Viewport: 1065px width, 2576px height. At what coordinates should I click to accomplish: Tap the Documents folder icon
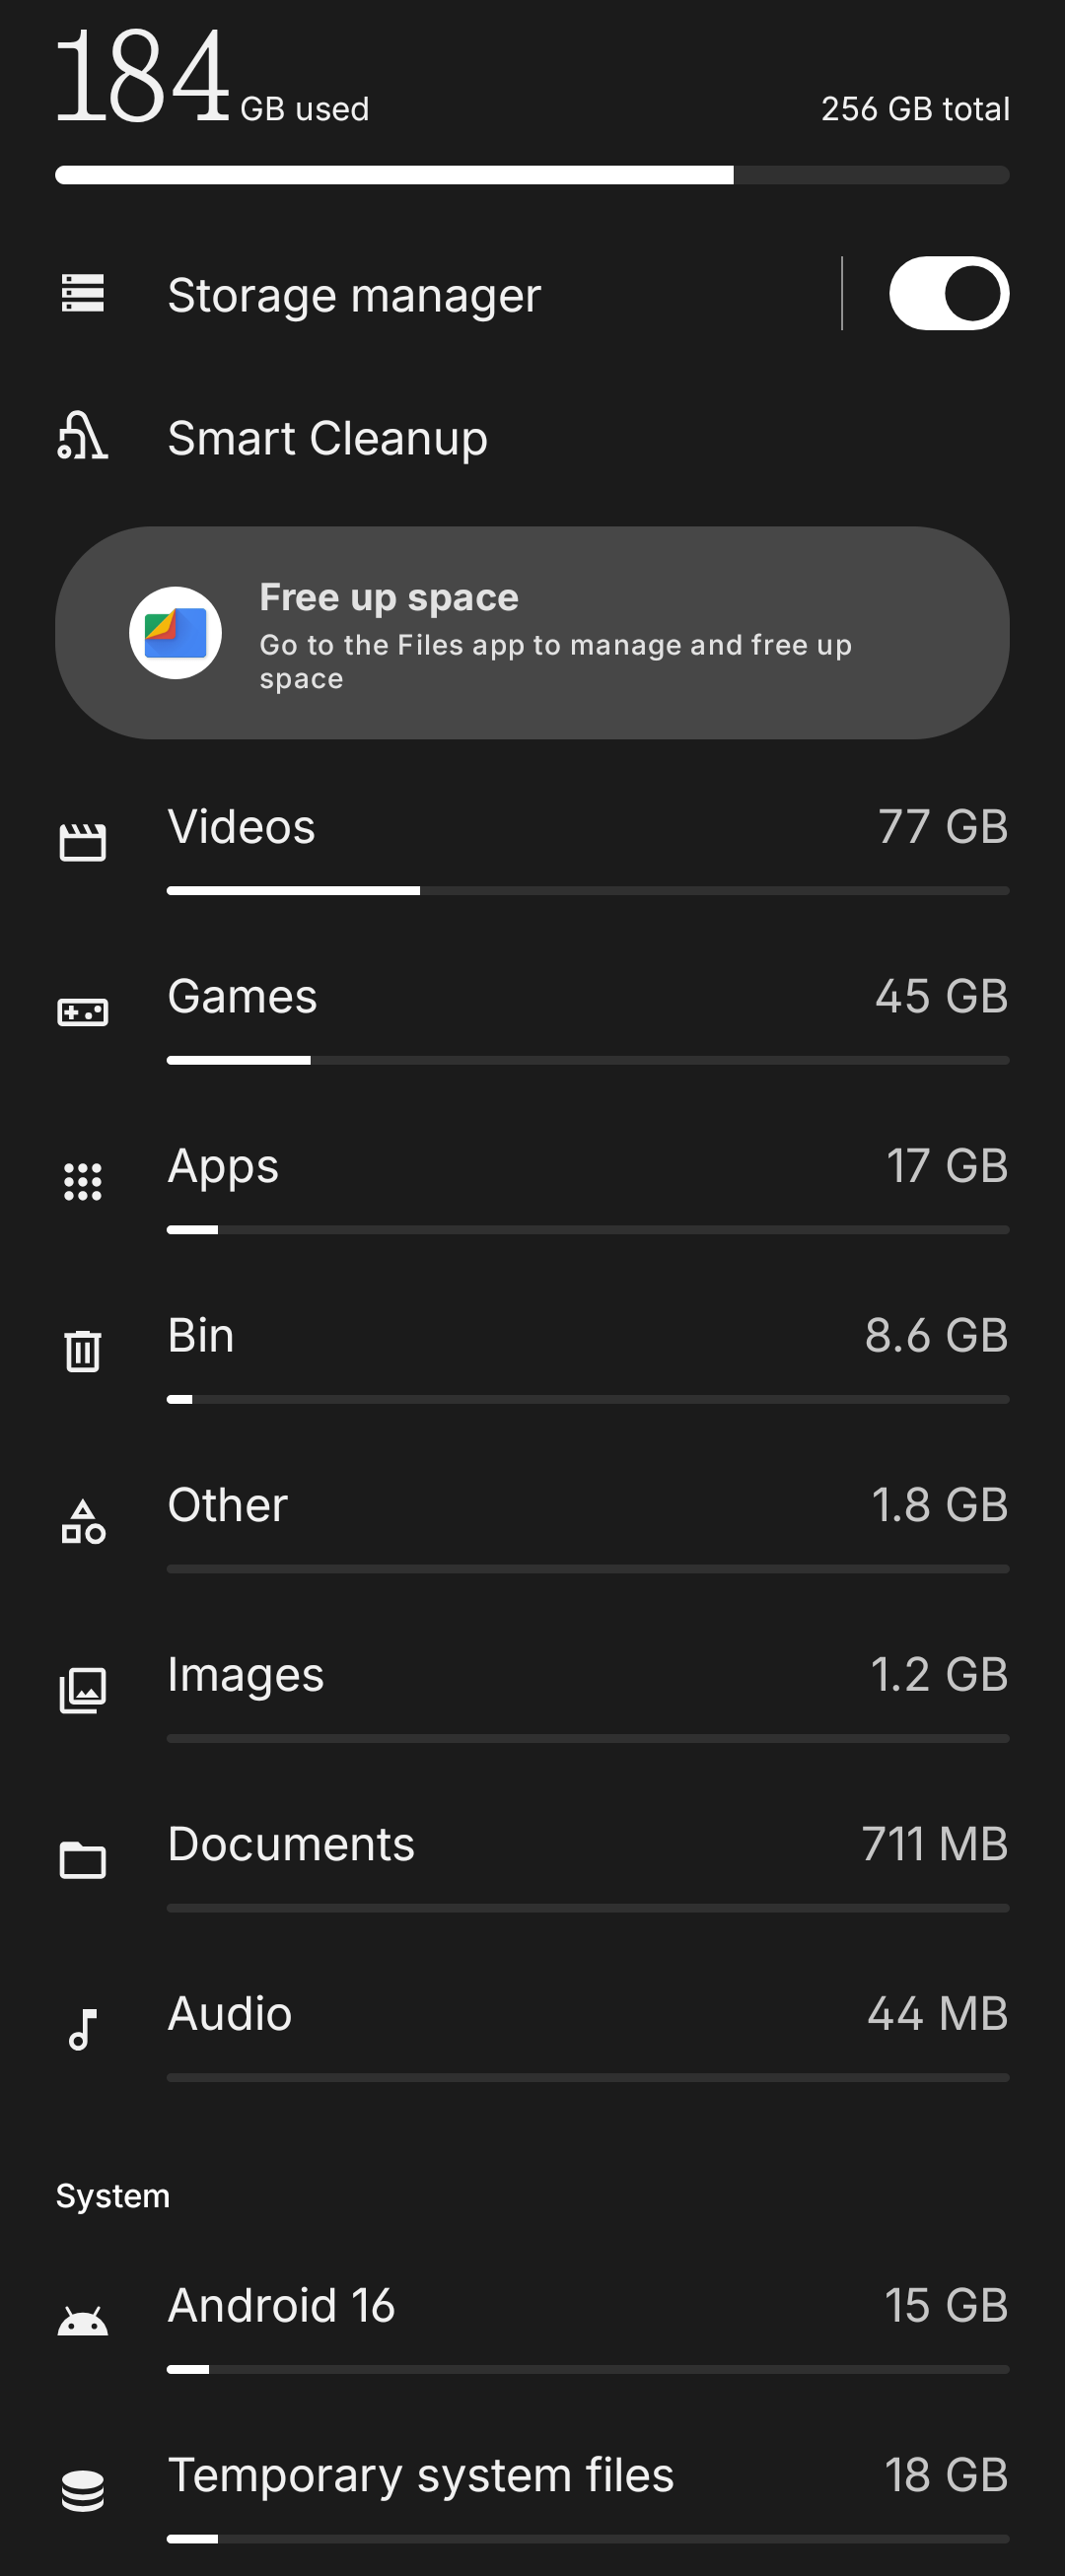pyautogui.click(x=83, y=1860)
